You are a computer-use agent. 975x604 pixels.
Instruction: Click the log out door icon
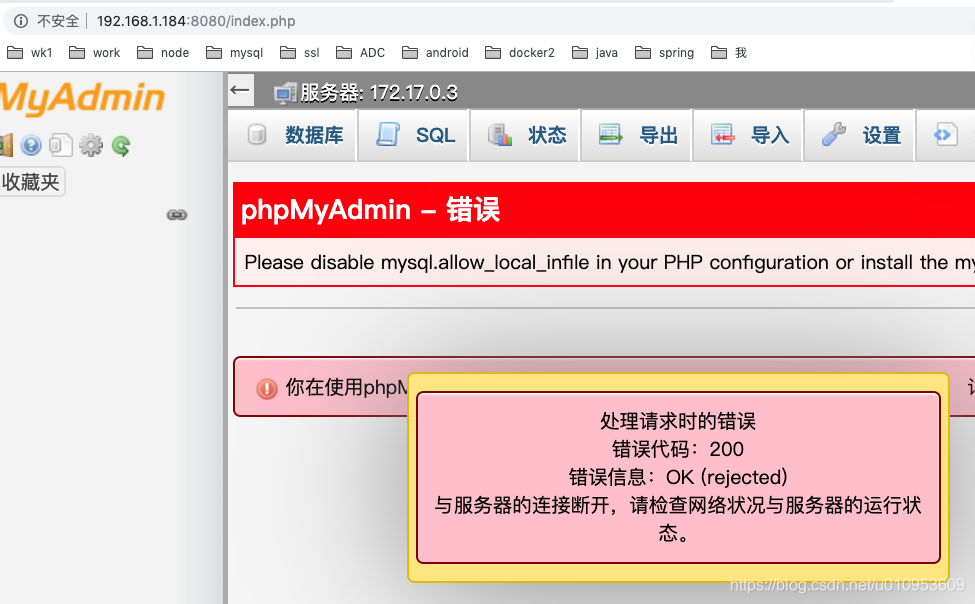coord(6,146)
